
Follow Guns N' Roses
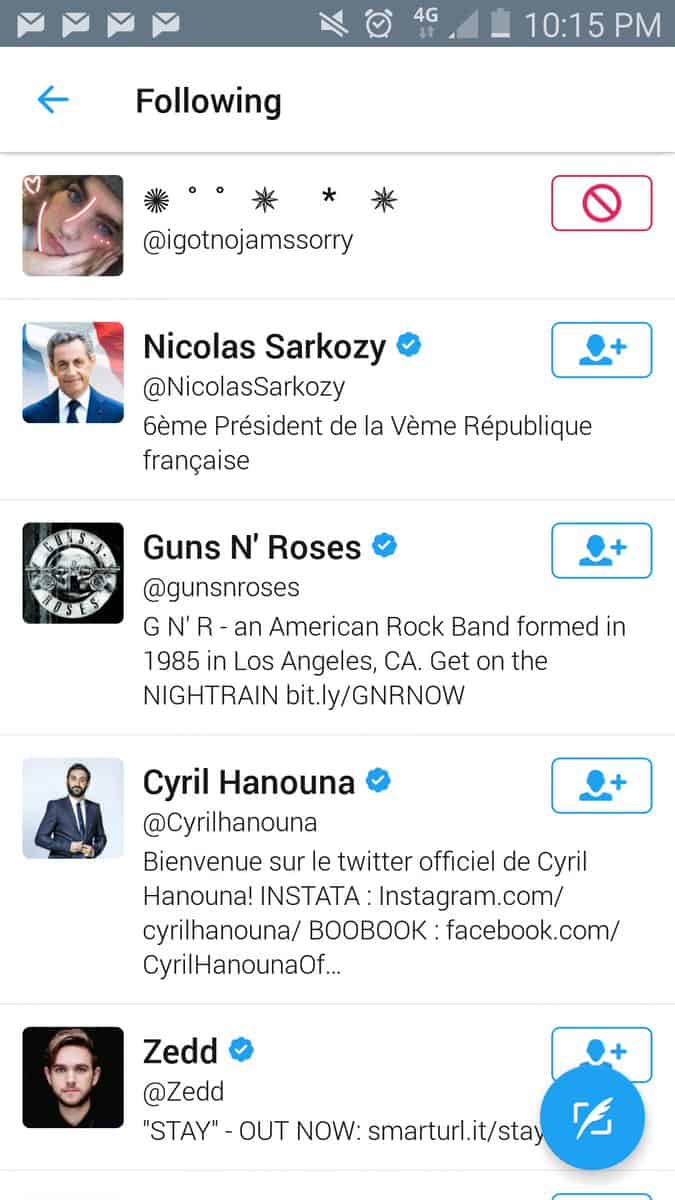601,550
